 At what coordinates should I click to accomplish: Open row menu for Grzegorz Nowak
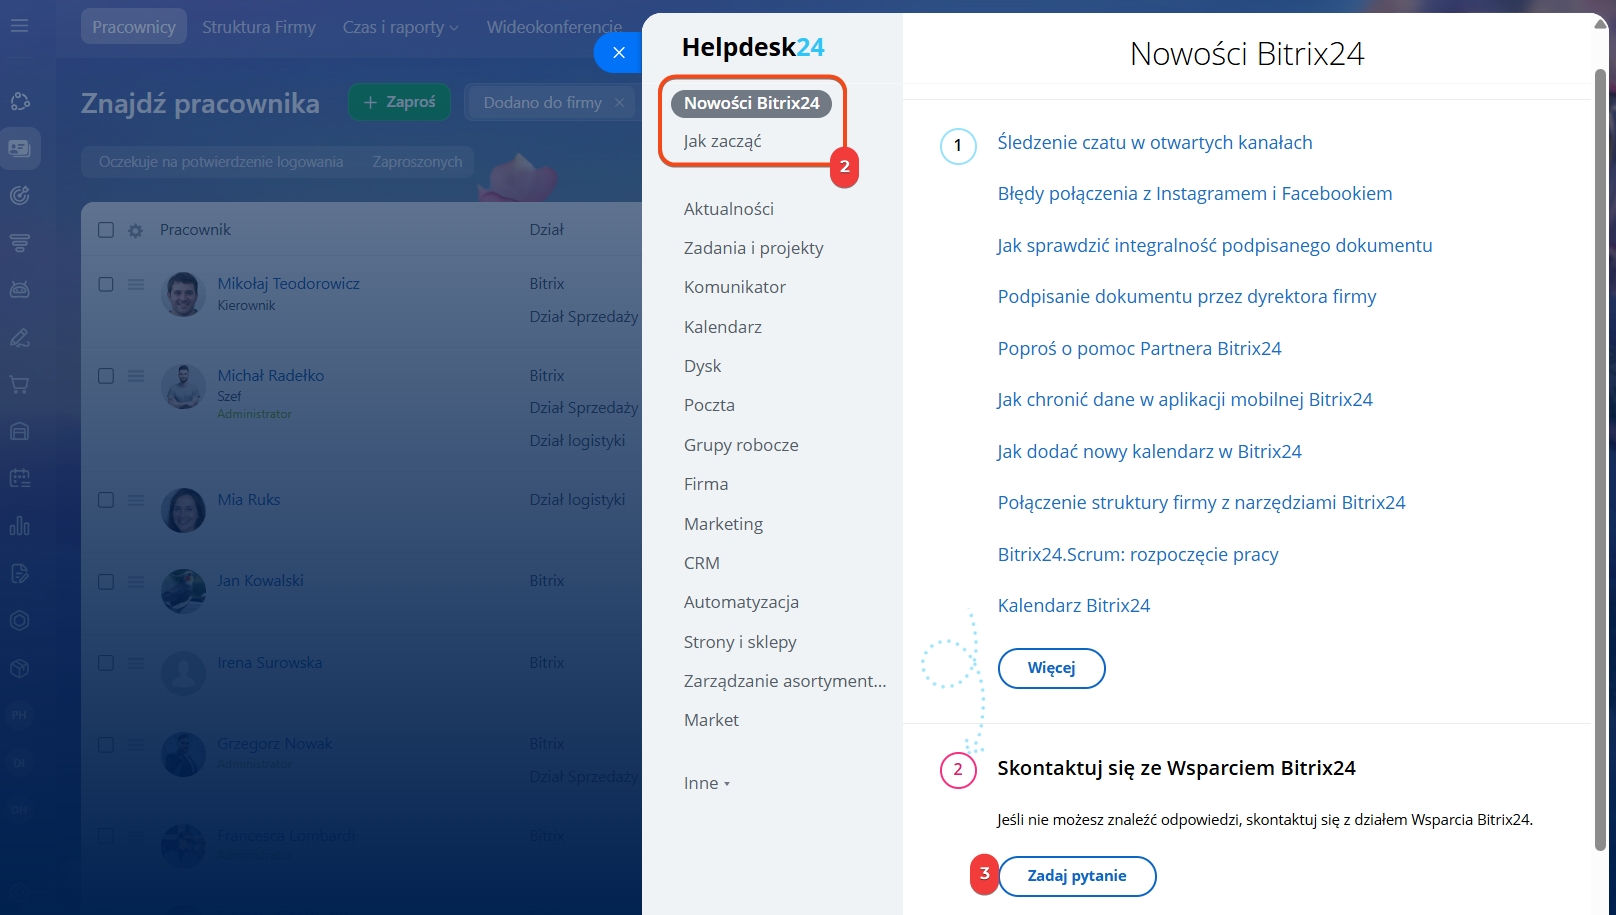coord(136,745)
